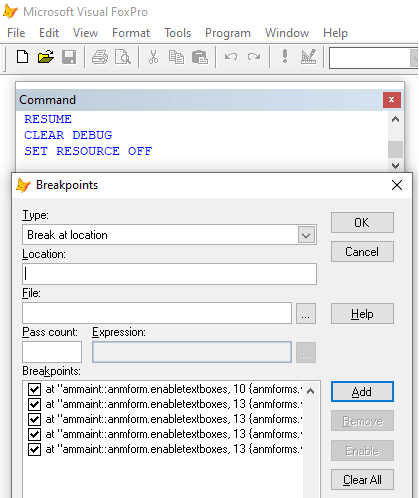Click the Command window scroll down arrow

[x=395, y=165]
